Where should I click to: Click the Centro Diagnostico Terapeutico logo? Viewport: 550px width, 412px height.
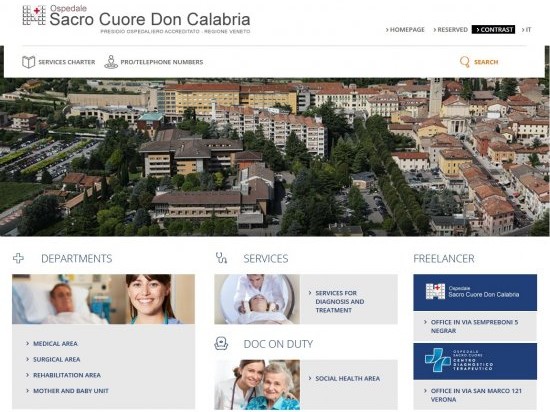coord(475,361)
